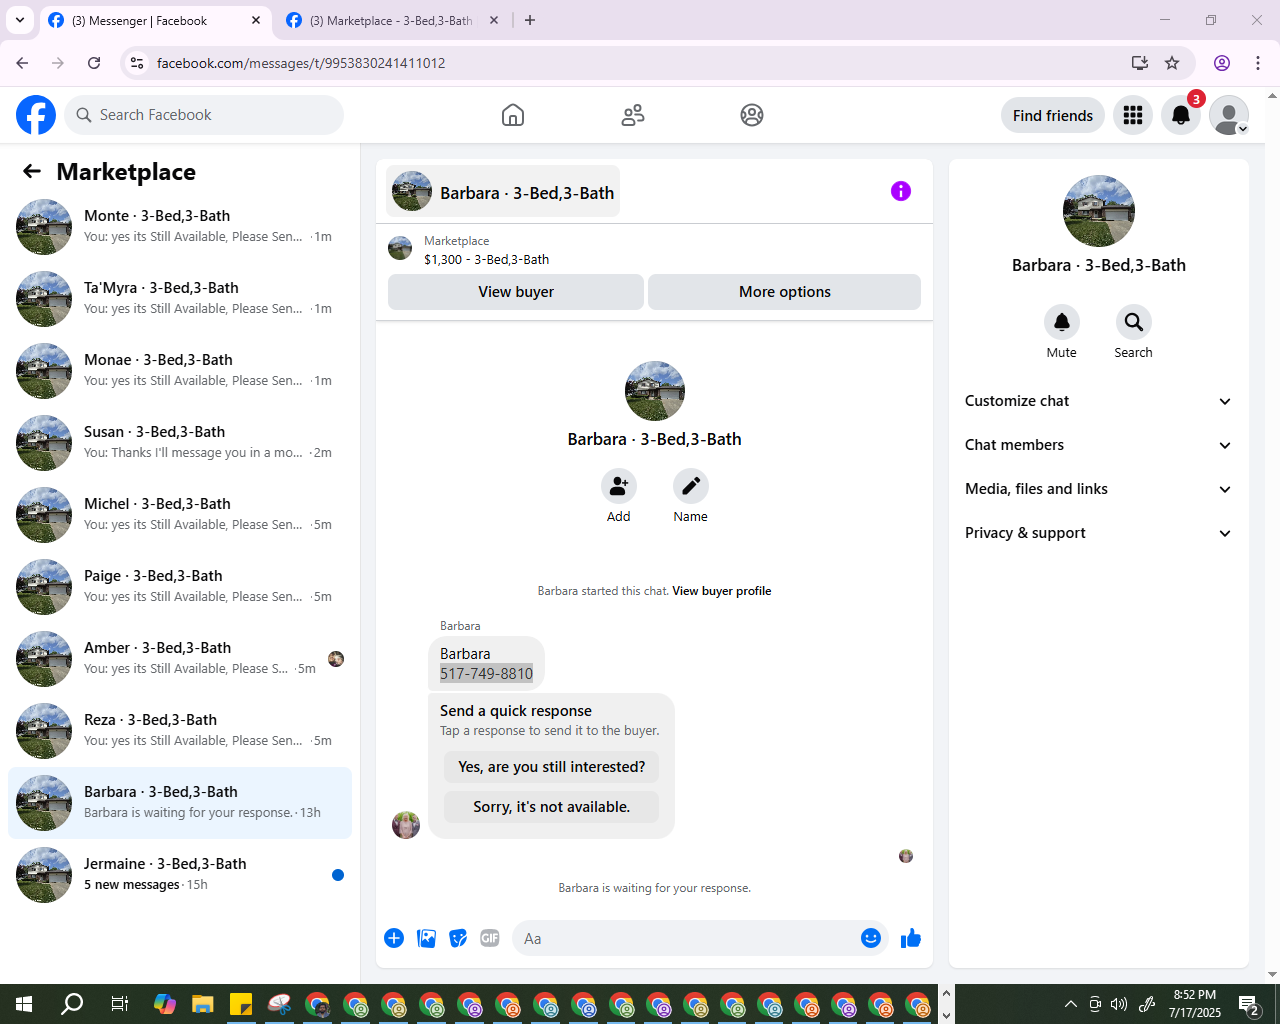Open the account profile avatar menu
The image size is (1280, 1024).
[x=1229, y=115]
